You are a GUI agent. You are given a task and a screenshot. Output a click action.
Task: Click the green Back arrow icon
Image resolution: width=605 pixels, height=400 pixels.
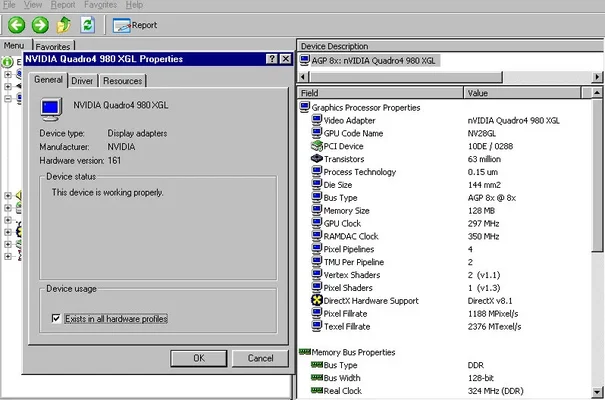coord(16,25)
